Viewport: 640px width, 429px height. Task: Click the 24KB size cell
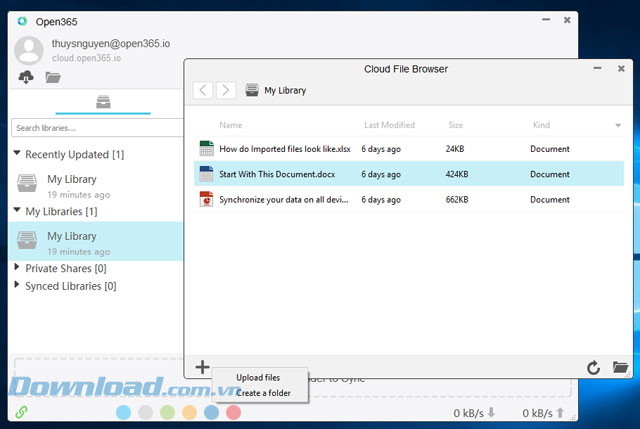[455, 149]
